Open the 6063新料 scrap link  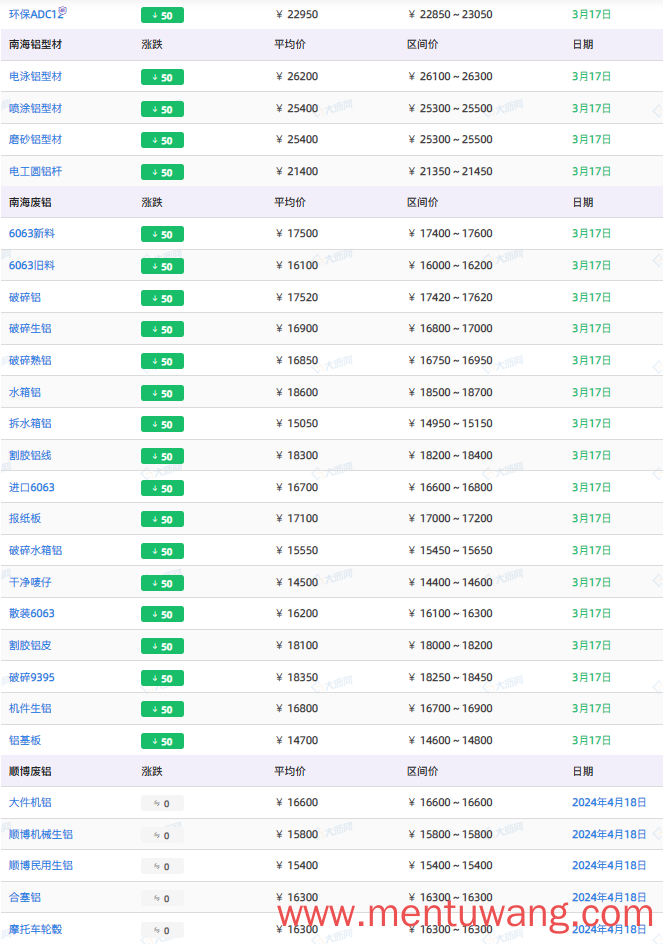32,234
